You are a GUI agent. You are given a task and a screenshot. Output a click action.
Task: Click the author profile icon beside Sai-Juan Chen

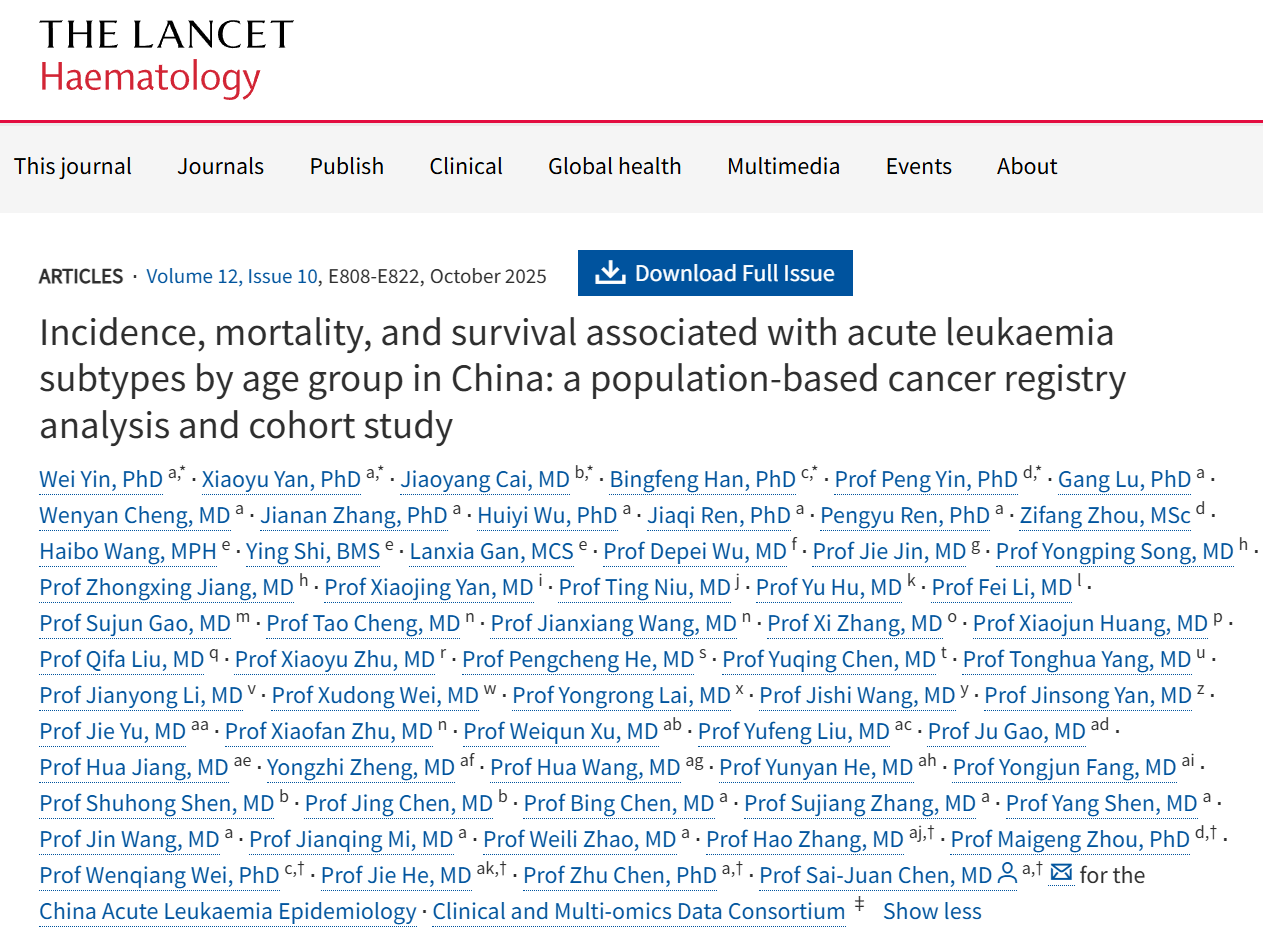coord(1008,875)
